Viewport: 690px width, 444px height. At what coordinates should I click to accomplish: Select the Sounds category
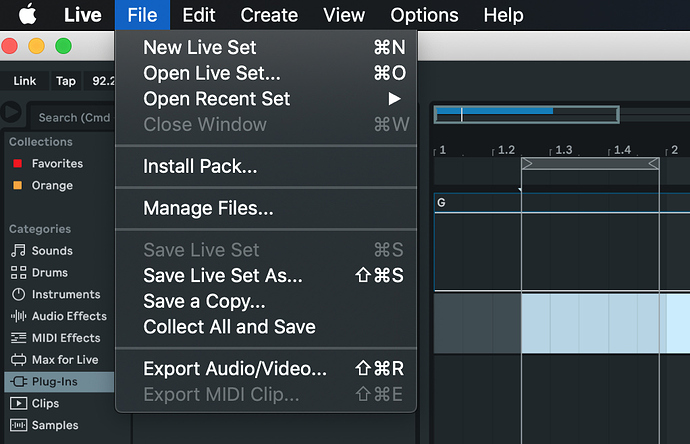(x=52, y=251)
